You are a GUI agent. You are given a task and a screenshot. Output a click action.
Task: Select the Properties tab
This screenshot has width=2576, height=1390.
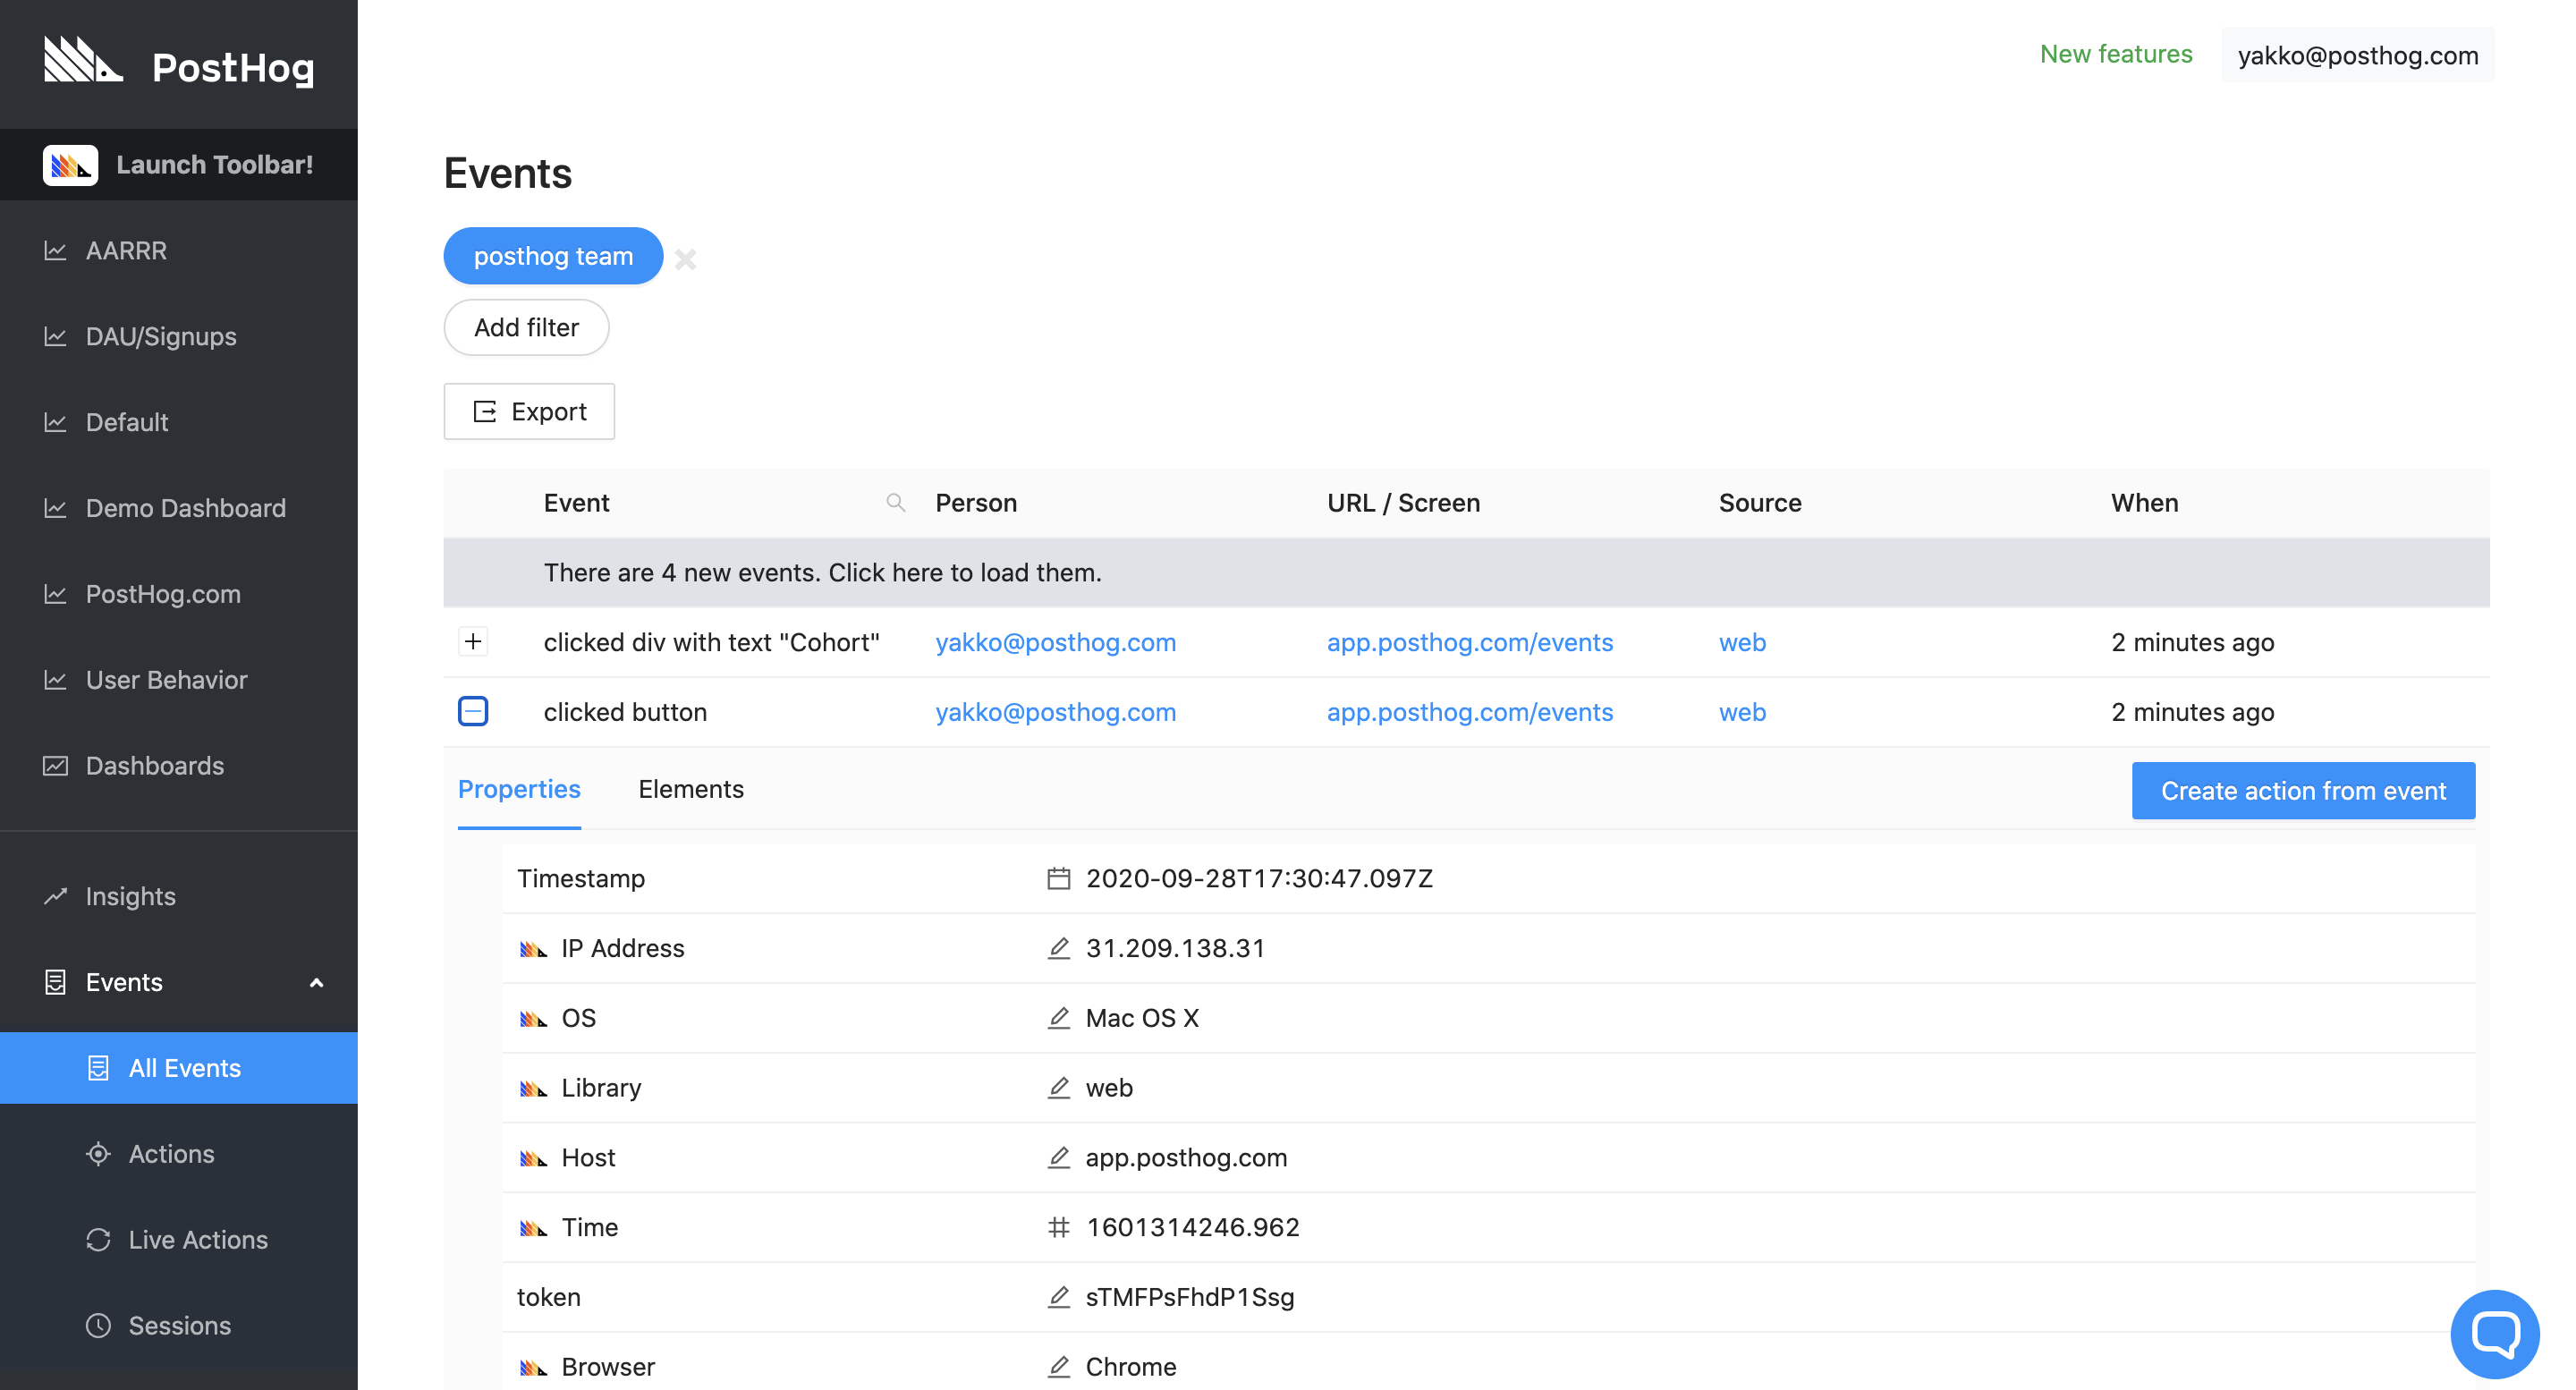[519, 789]
